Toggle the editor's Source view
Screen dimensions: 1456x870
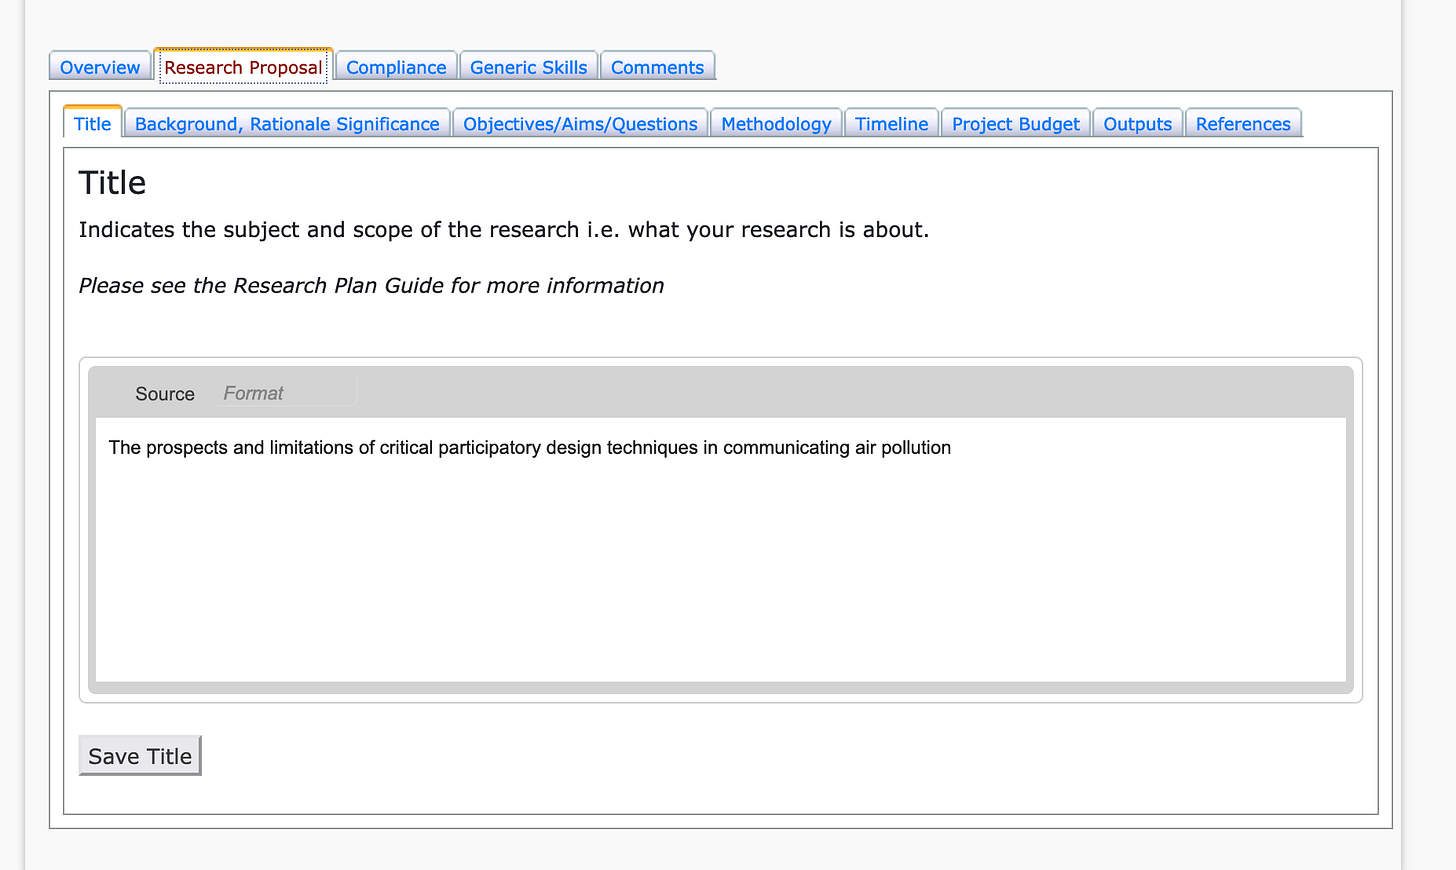coord(164,393)
